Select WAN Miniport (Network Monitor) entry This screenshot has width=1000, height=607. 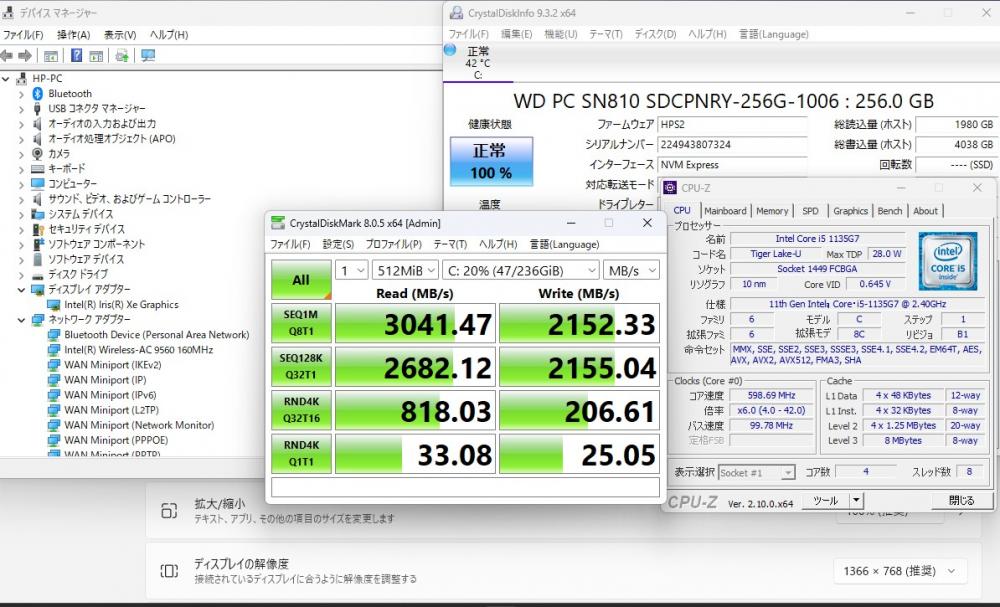tap(139, 425)
